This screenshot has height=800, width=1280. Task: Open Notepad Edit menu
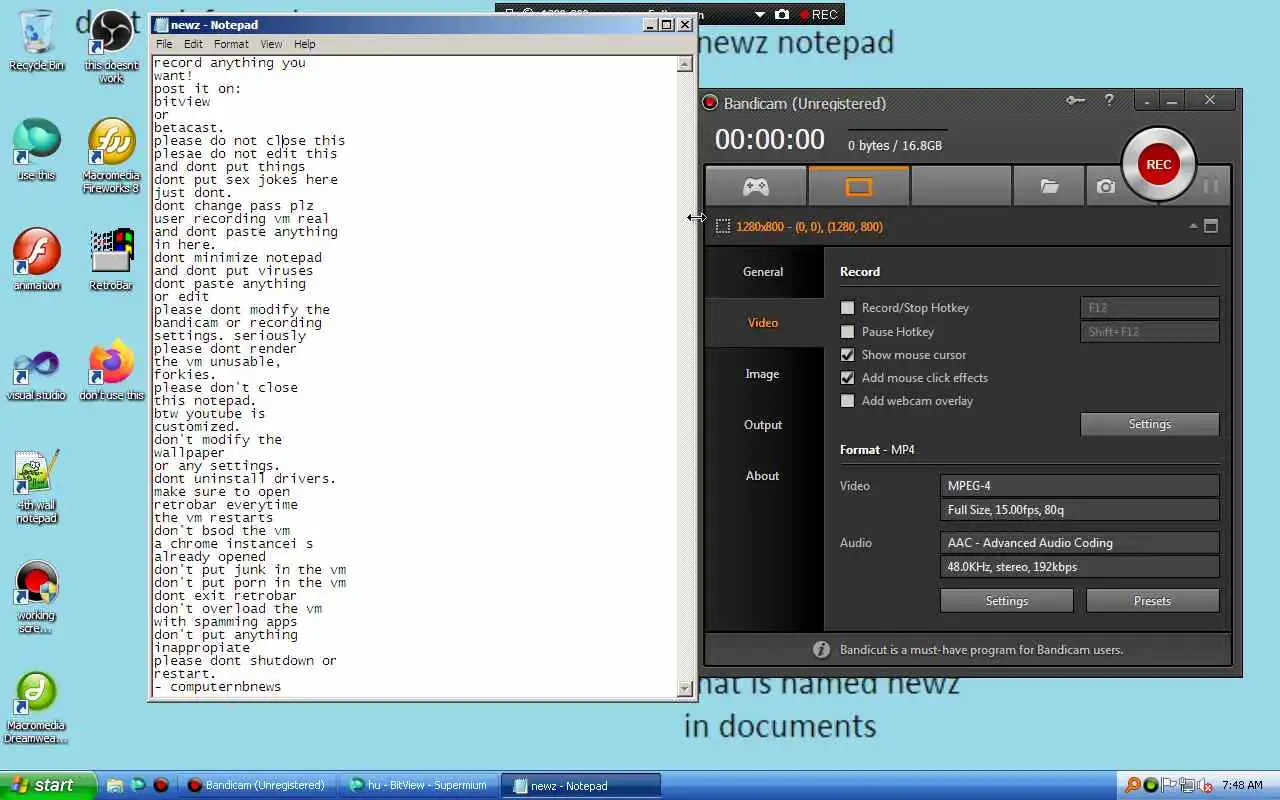193,44
